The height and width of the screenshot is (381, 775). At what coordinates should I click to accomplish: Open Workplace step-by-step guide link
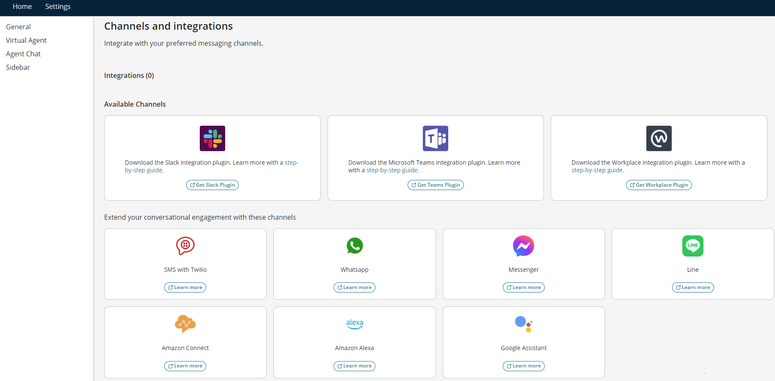(x=598, y=170)
